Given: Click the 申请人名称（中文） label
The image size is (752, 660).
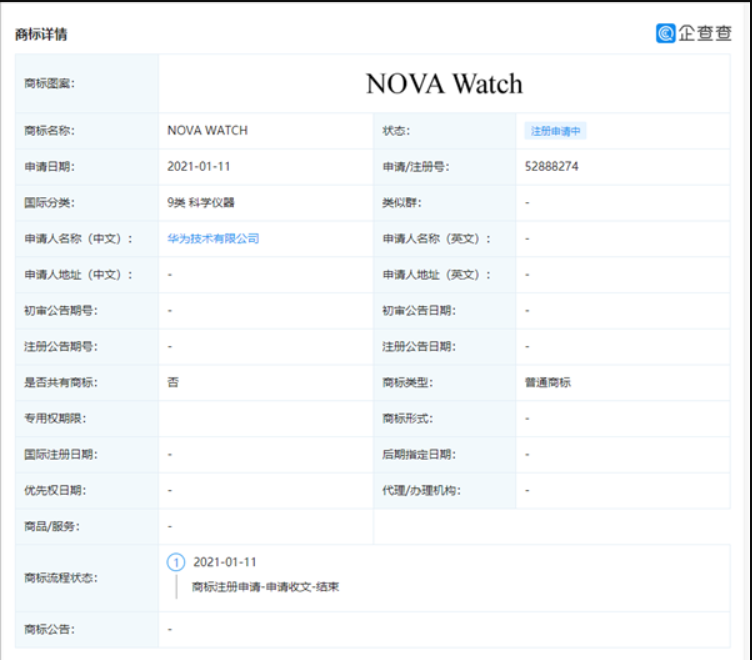Looking at the screenshot, I should pos(78,238).
